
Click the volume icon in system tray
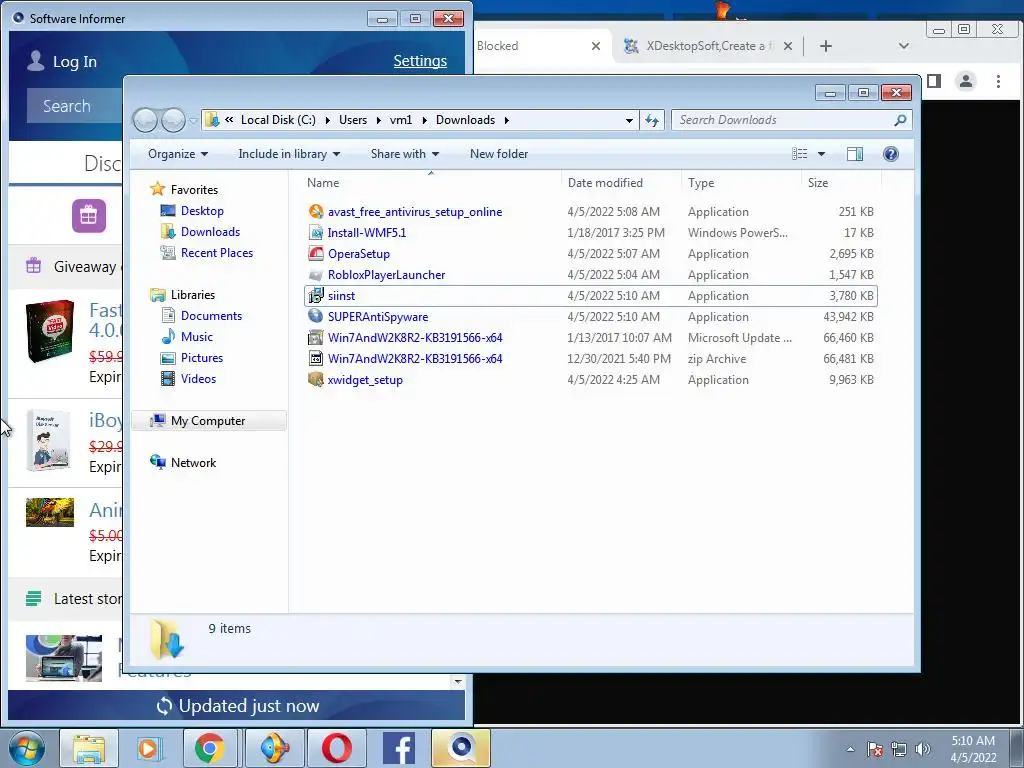pyautogui.click(x=923, y=749)
